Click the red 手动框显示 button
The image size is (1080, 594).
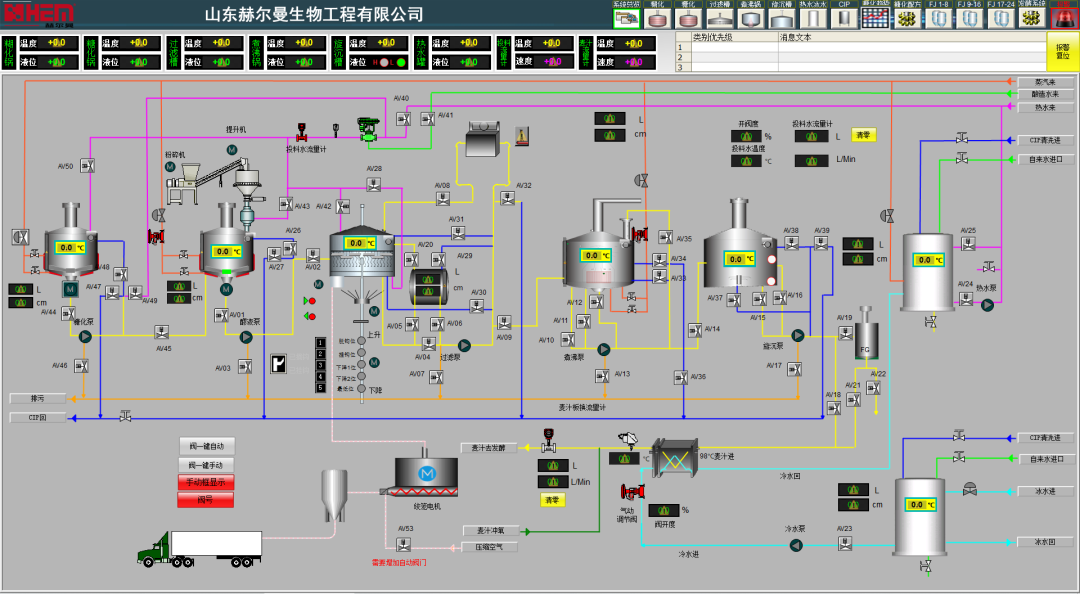[x=206, y=482]
